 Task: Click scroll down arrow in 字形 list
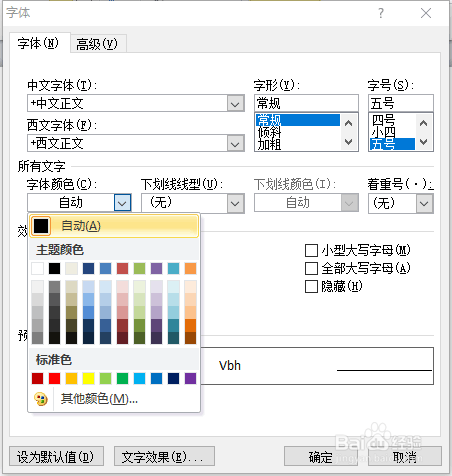[348, 142]
